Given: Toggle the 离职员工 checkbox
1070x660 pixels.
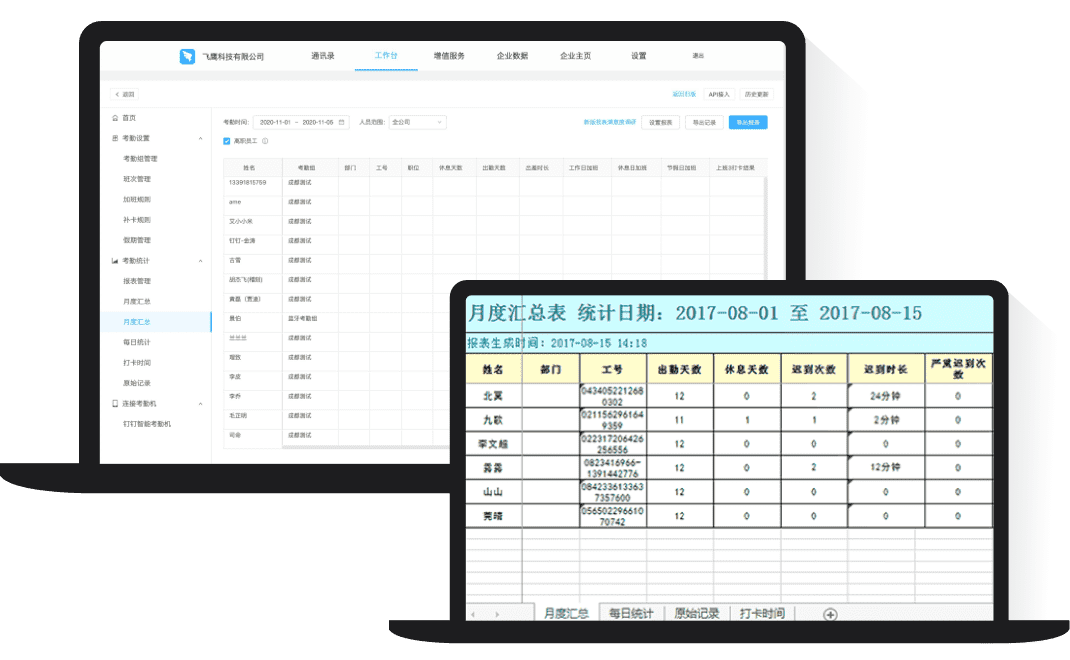Looking at the screenshot, I should [x=227, y=141].
